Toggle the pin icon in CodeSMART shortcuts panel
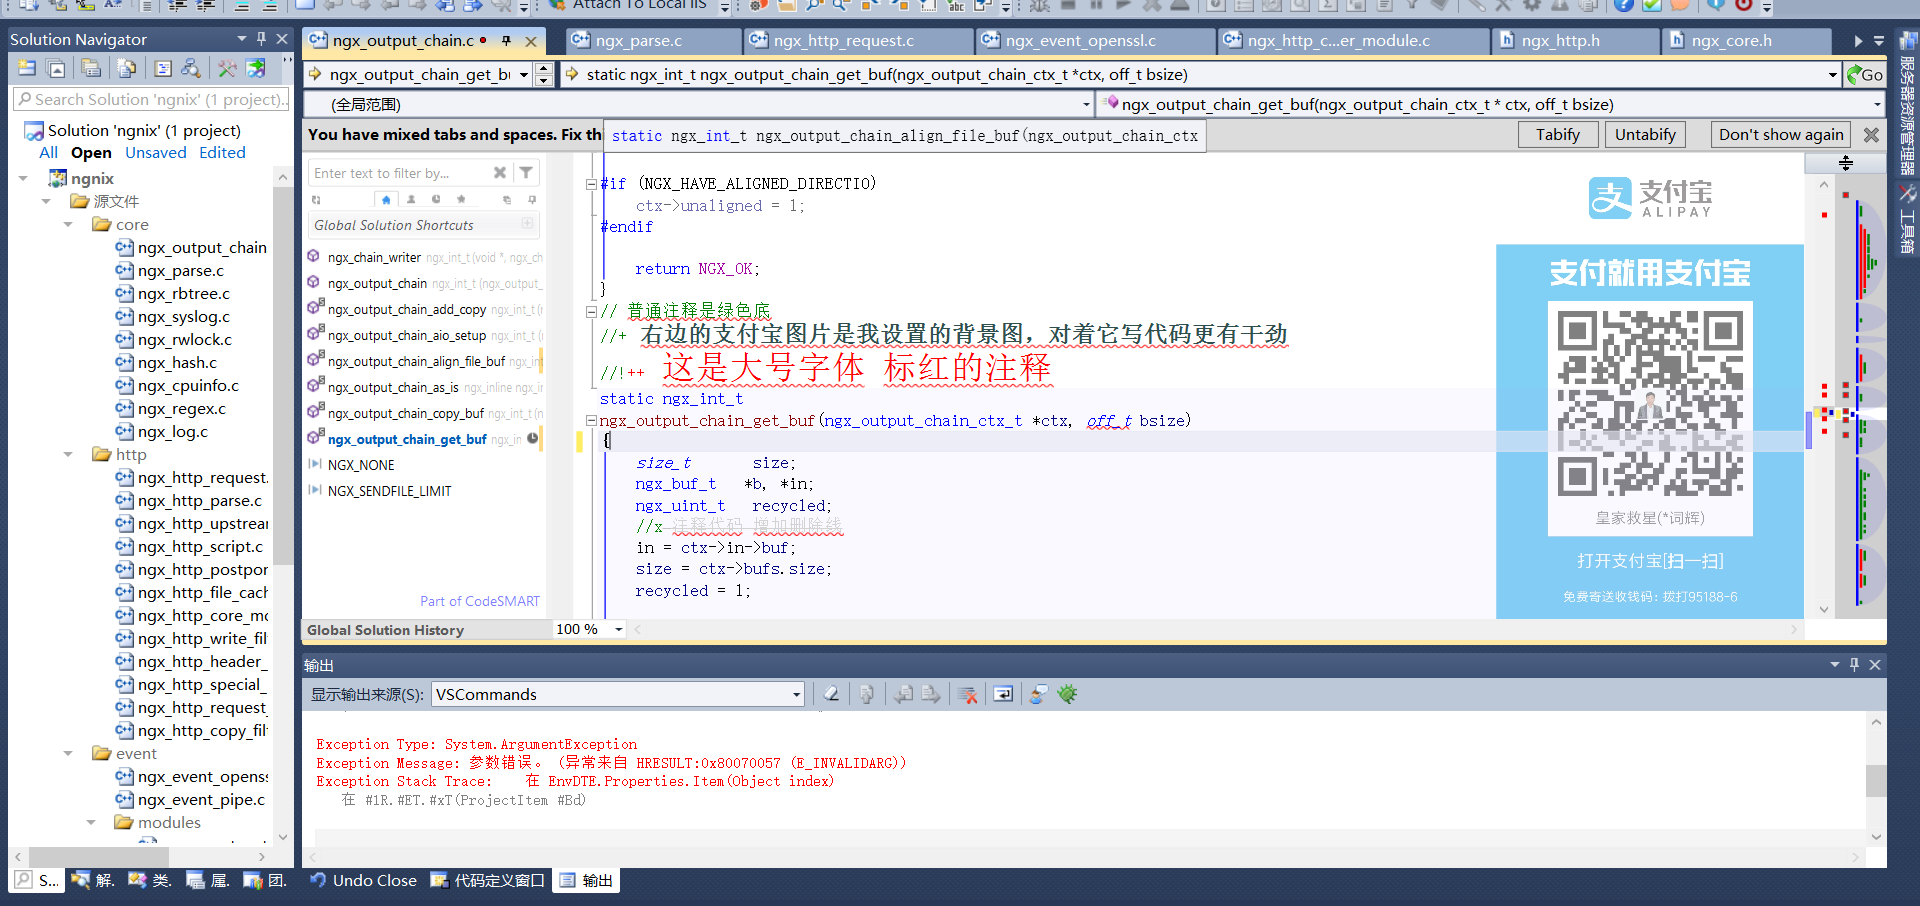The height and width of the screenshot is (906, 1920). click(x=532, y=200)
